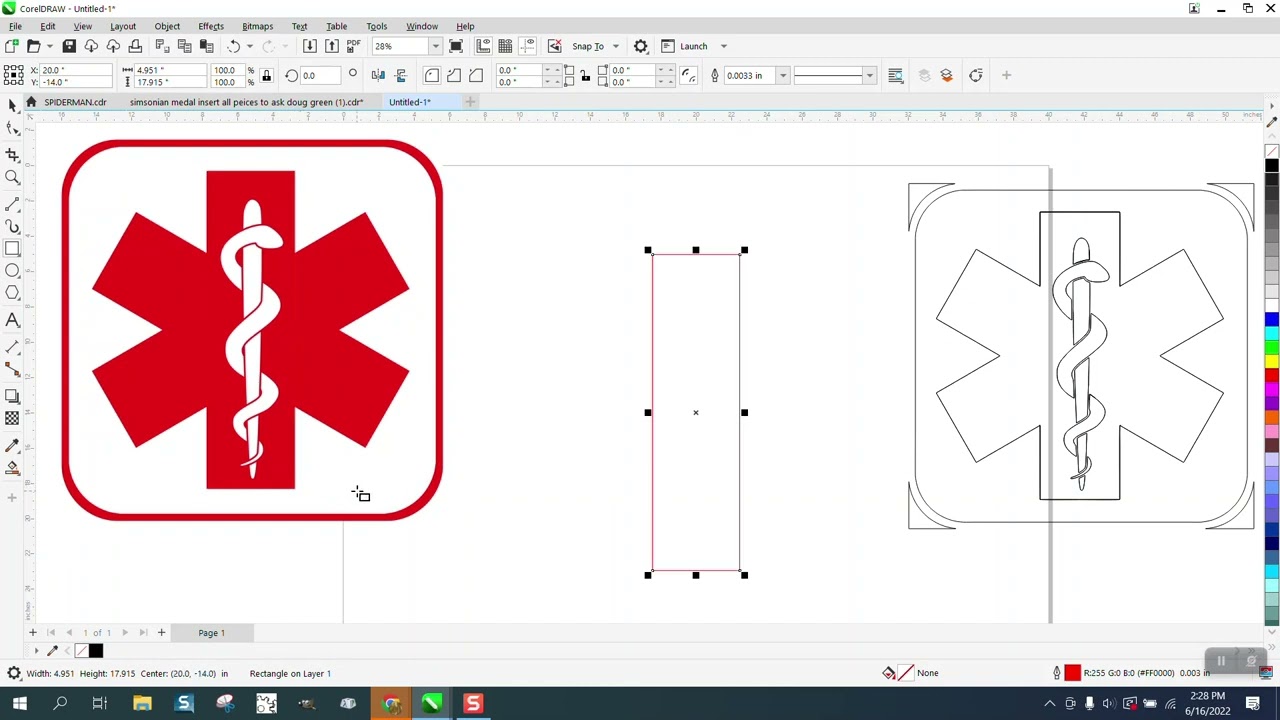
Task: Open File Explorer from the taskbar
Action: pyautogui.click(x=142, y=704)
